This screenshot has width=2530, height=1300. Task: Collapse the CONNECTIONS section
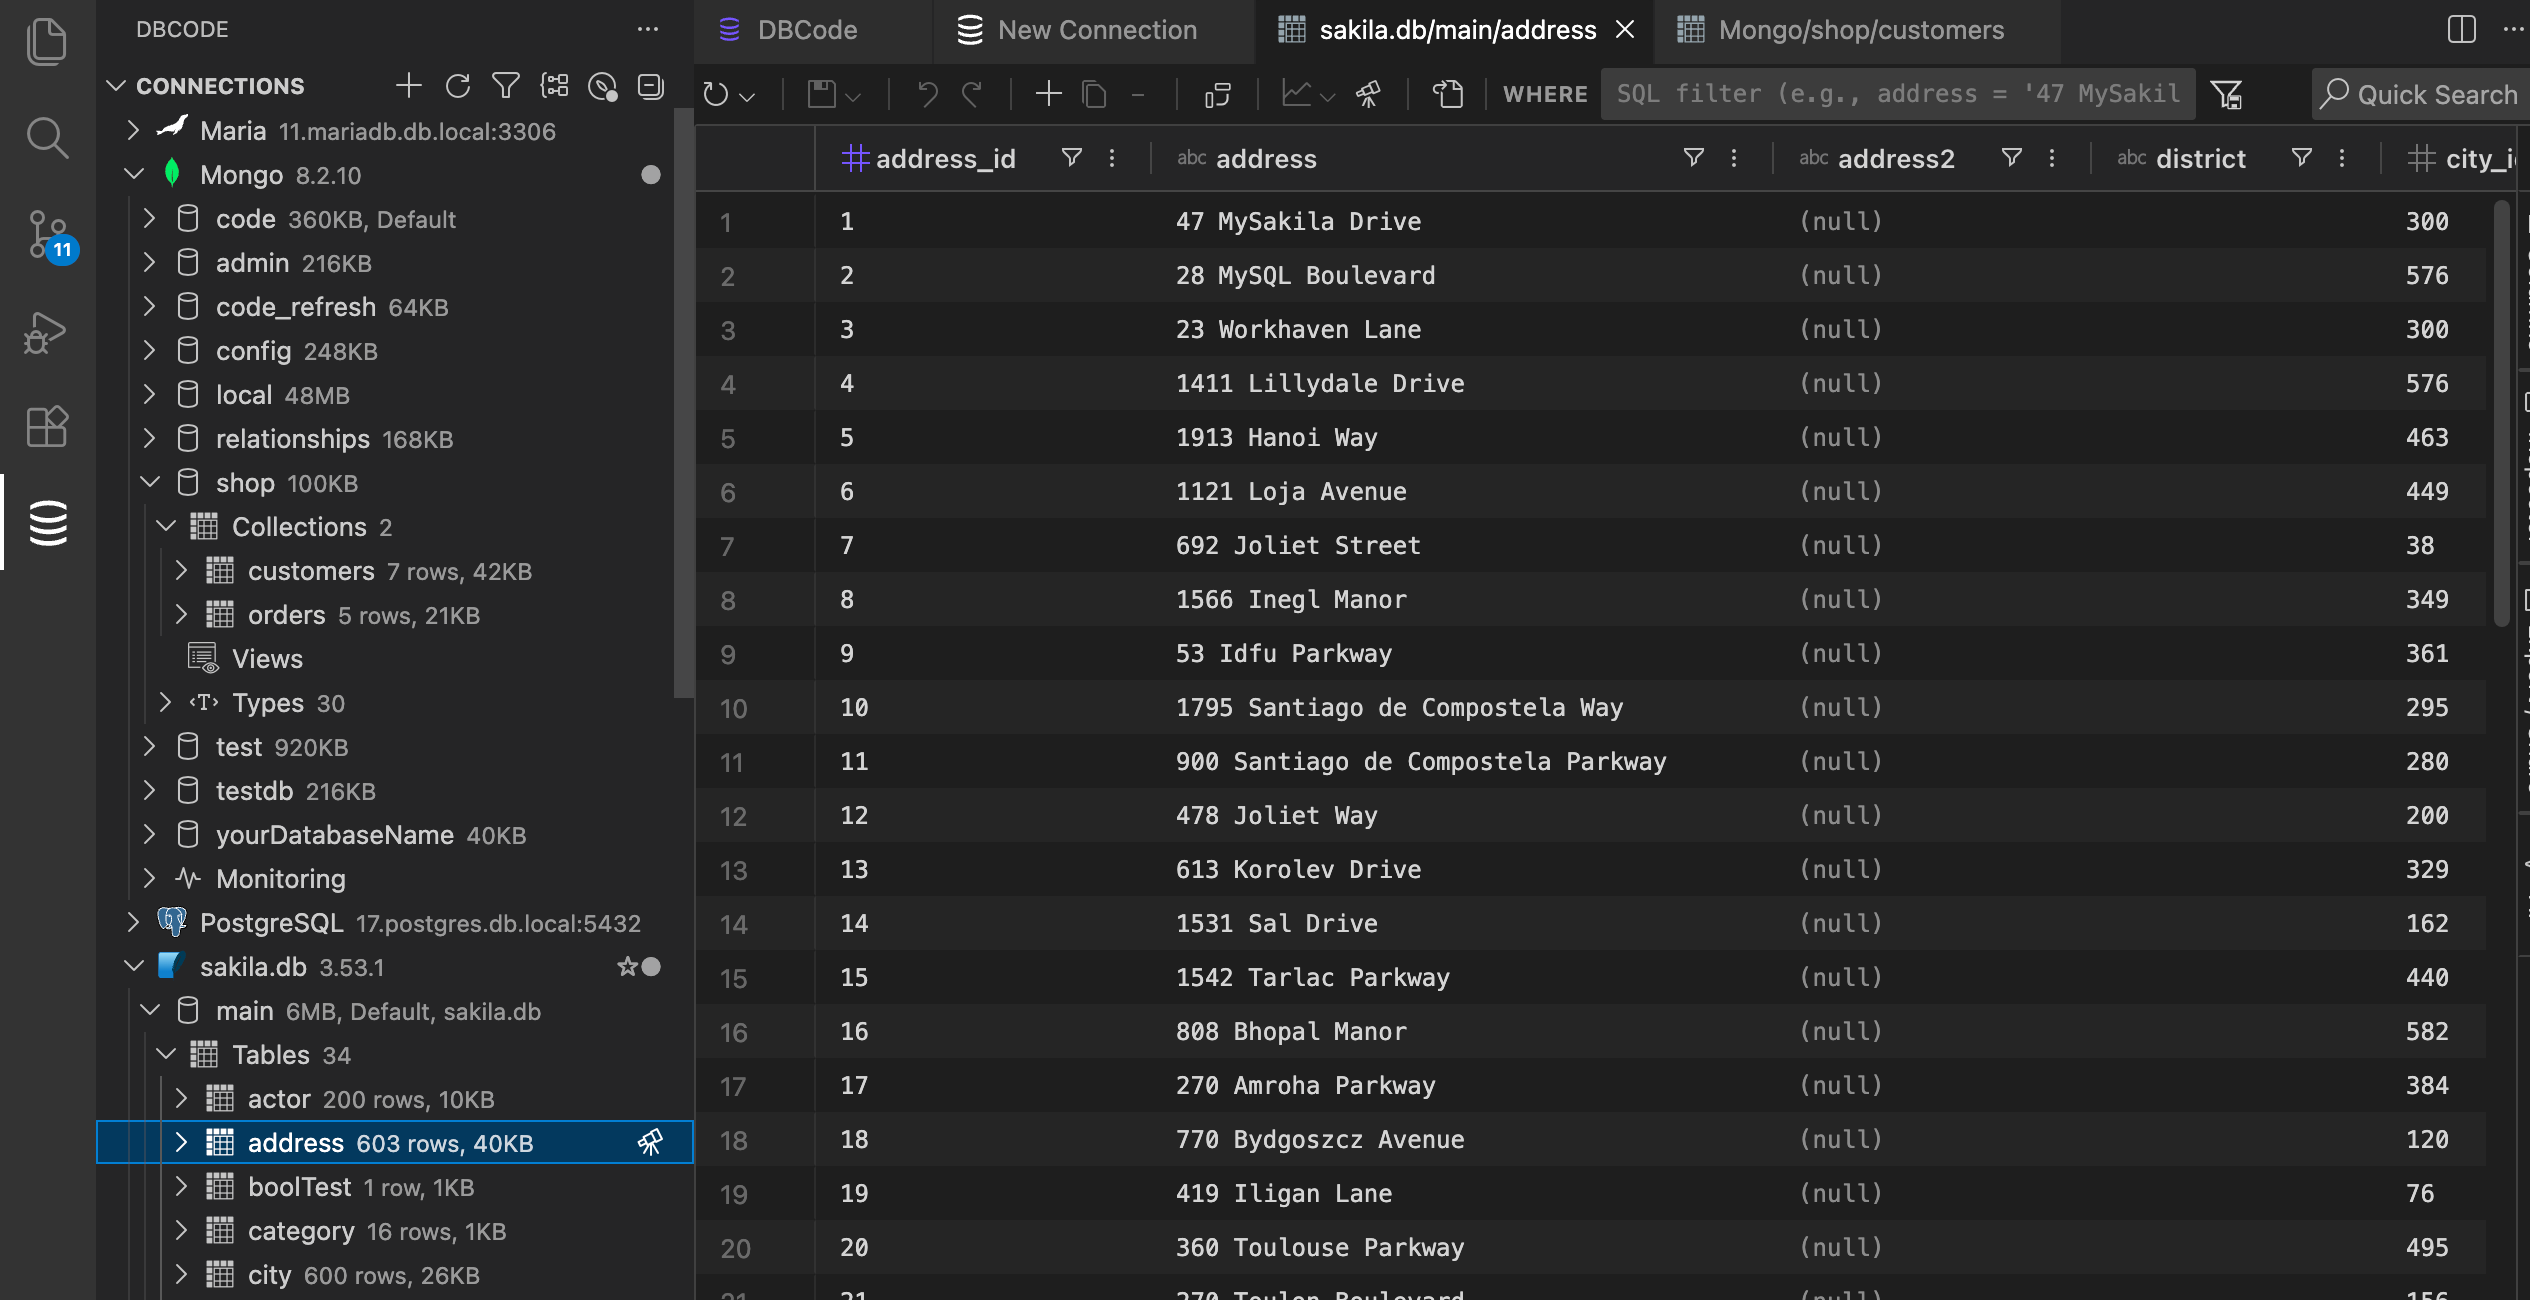pos(116,86)
